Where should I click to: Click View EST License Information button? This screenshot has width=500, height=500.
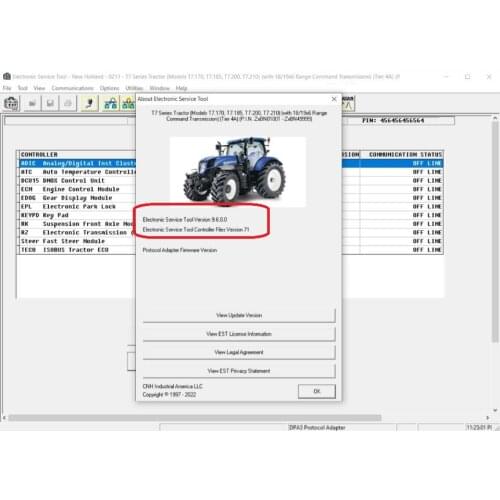[x=239, y=334]
